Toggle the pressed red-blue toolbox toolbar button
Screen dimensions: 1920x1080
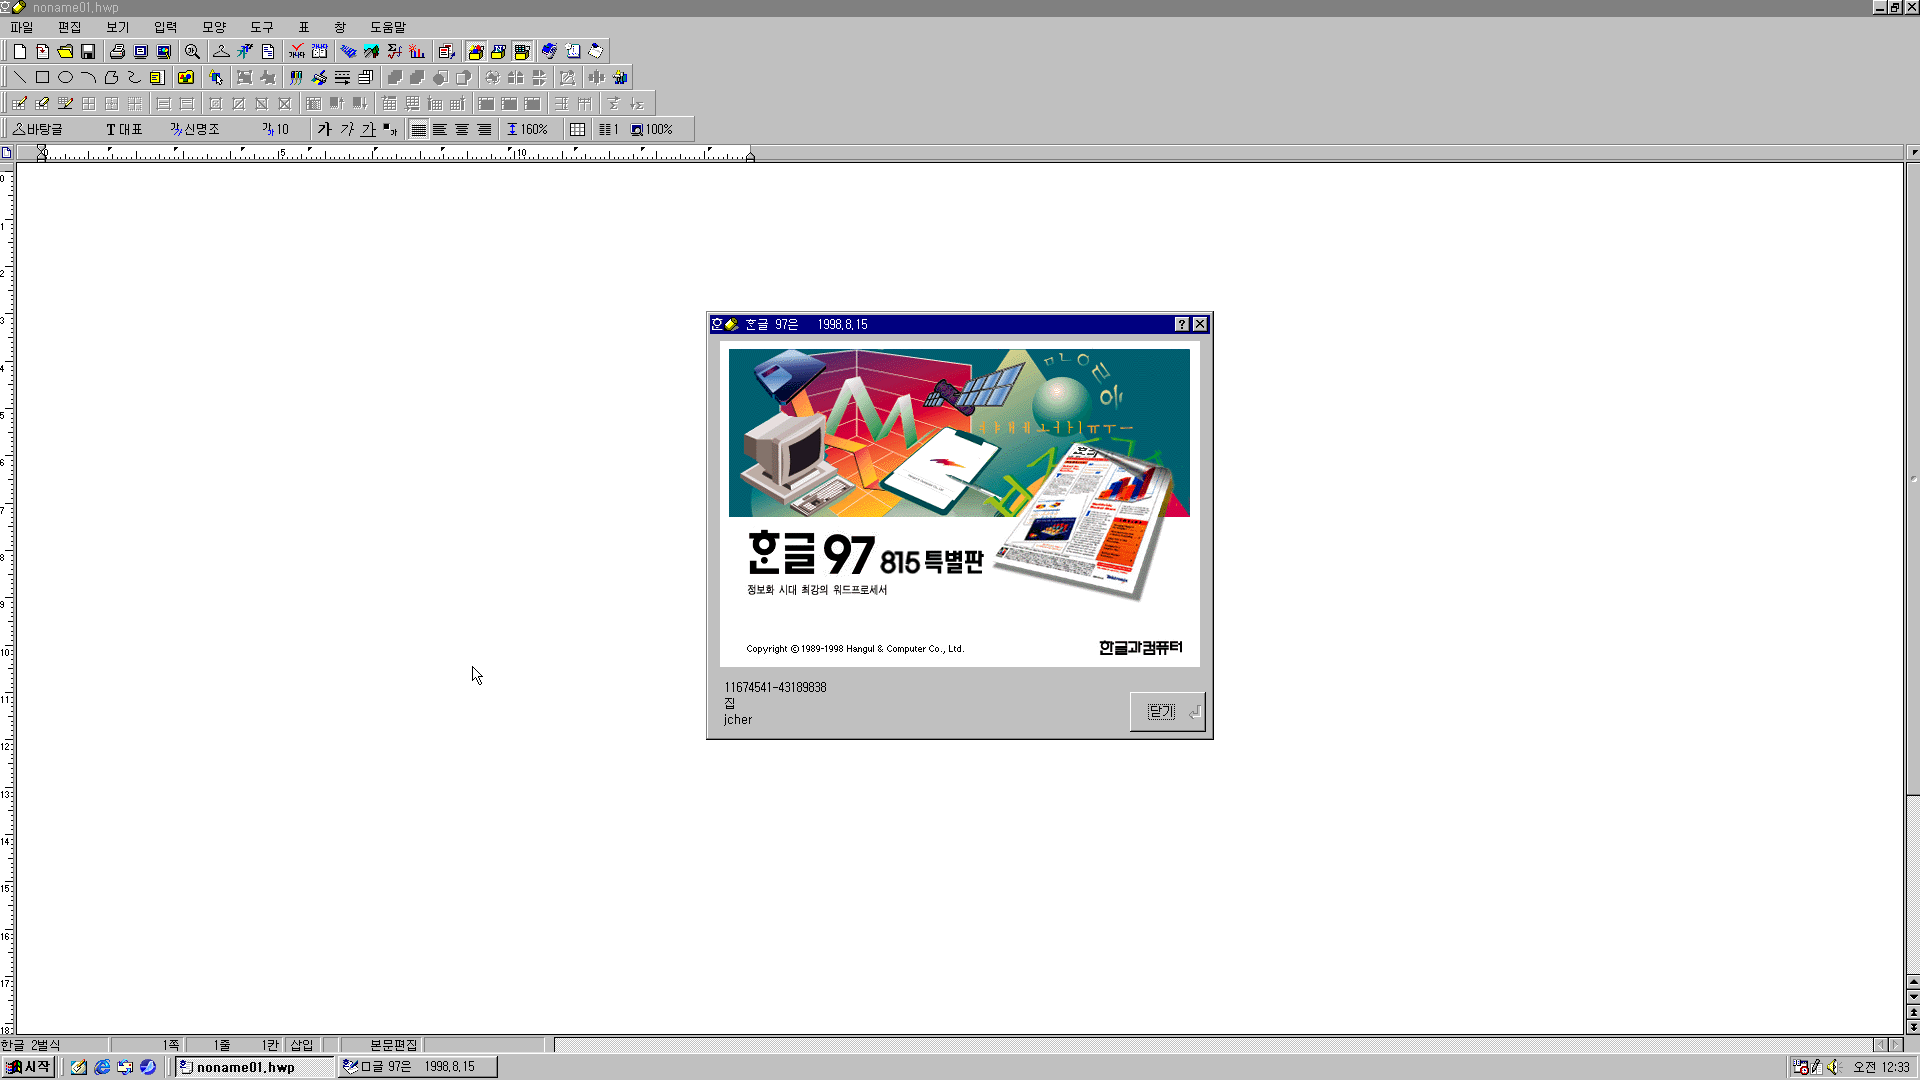(476, 51)
